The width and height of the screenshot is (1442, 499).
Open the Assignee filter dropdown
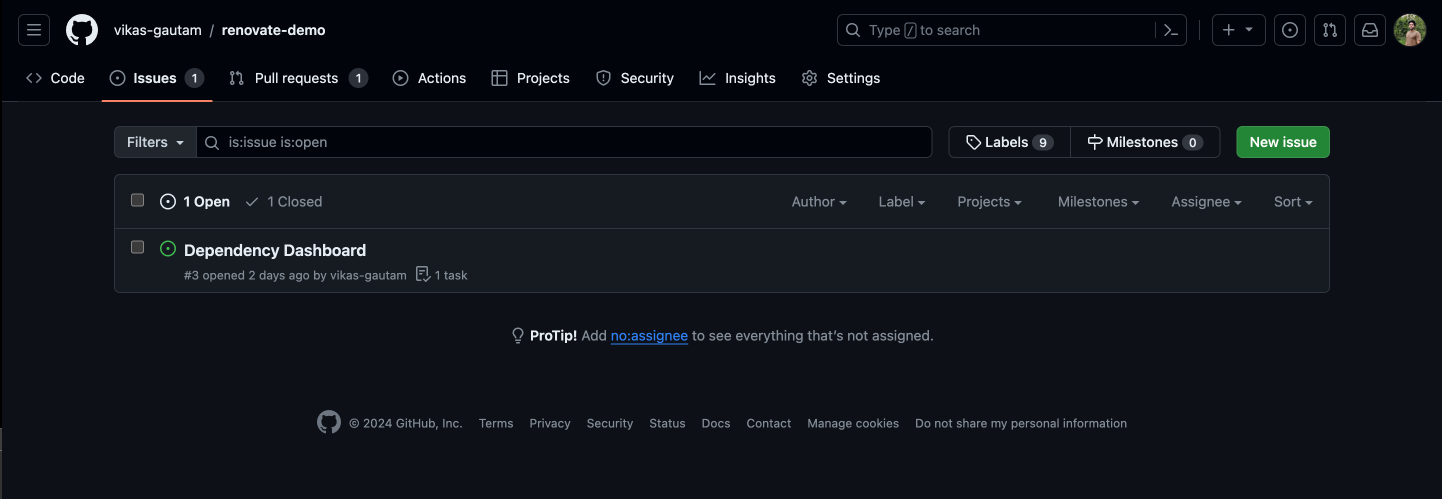(x=1207, y=202)
